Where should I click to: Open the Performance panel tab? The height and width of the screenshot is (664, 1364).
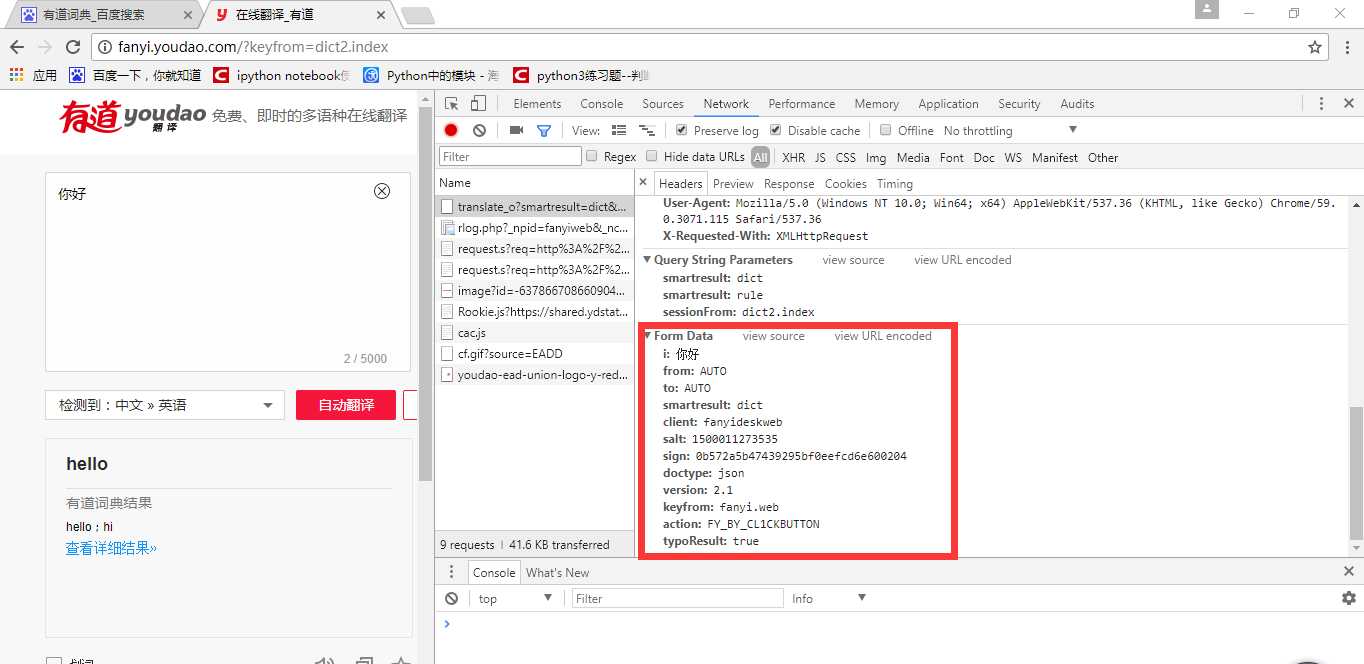(x=802, y=104)
